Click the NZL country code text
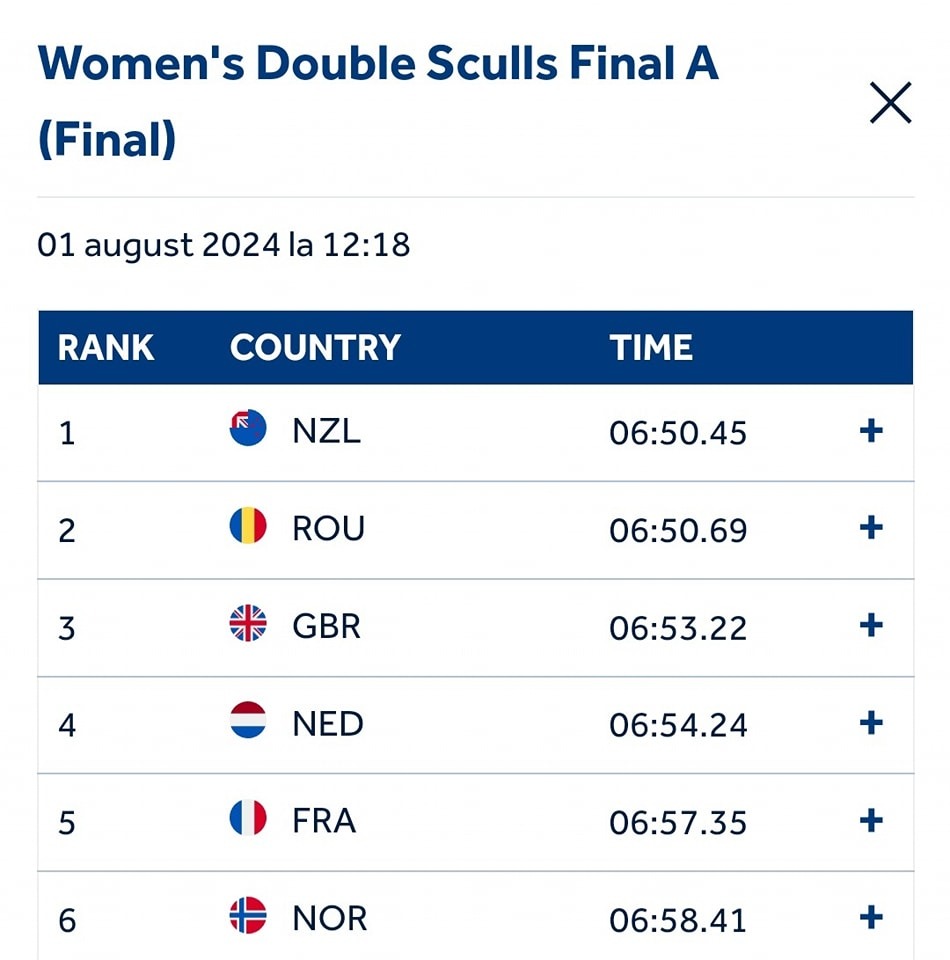The width and height of the screenshot is (950, 960). coord(326,431)
